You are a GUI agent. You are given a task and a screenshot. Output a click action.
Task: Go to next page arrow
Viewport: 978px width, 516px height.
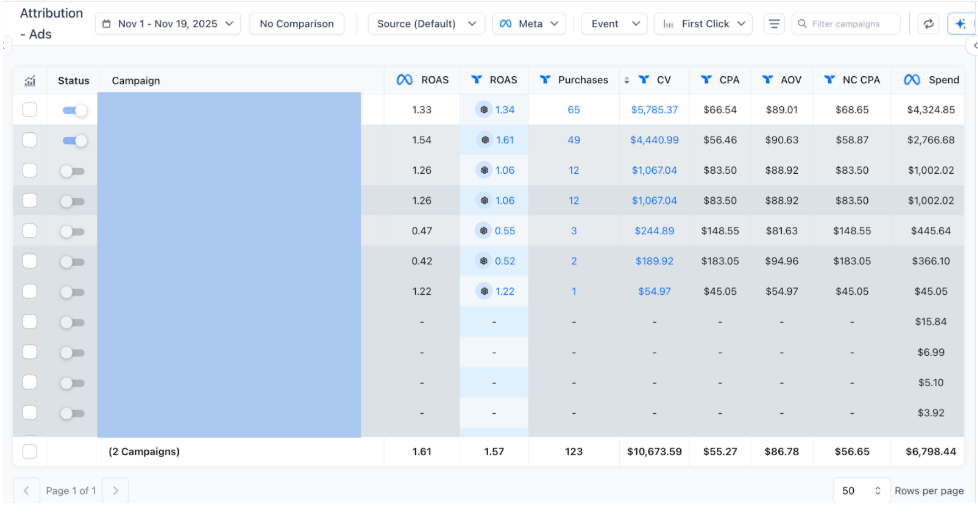[x=116, y=490]
